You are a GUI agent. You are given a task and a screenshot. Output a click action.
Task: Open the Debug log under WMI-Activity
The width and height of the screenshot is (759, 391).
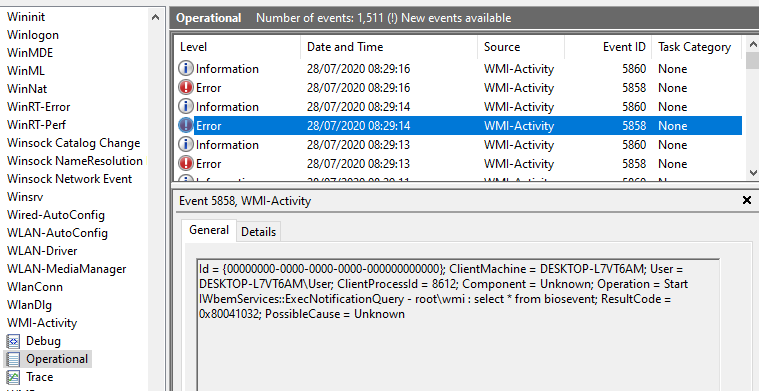(43, 341)
